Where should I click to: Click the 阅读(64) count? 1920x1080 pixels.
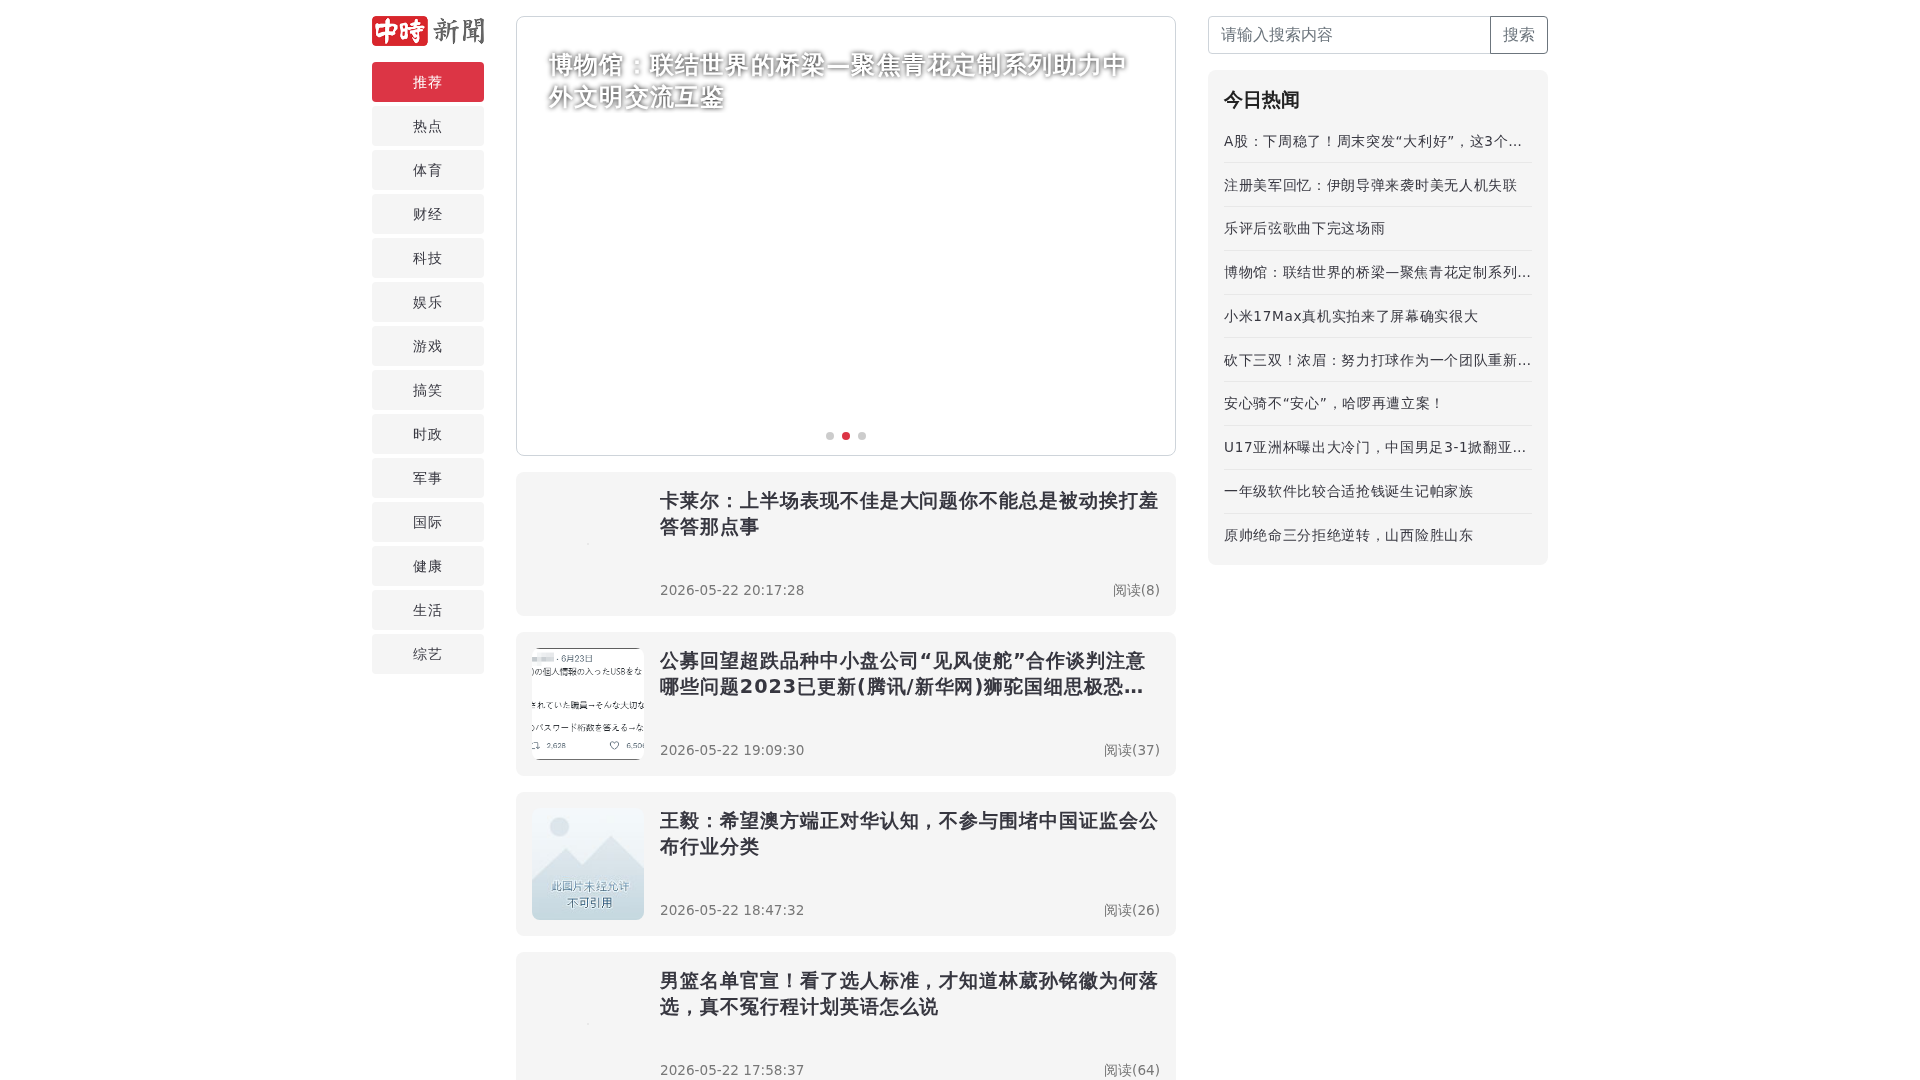1132,1070
